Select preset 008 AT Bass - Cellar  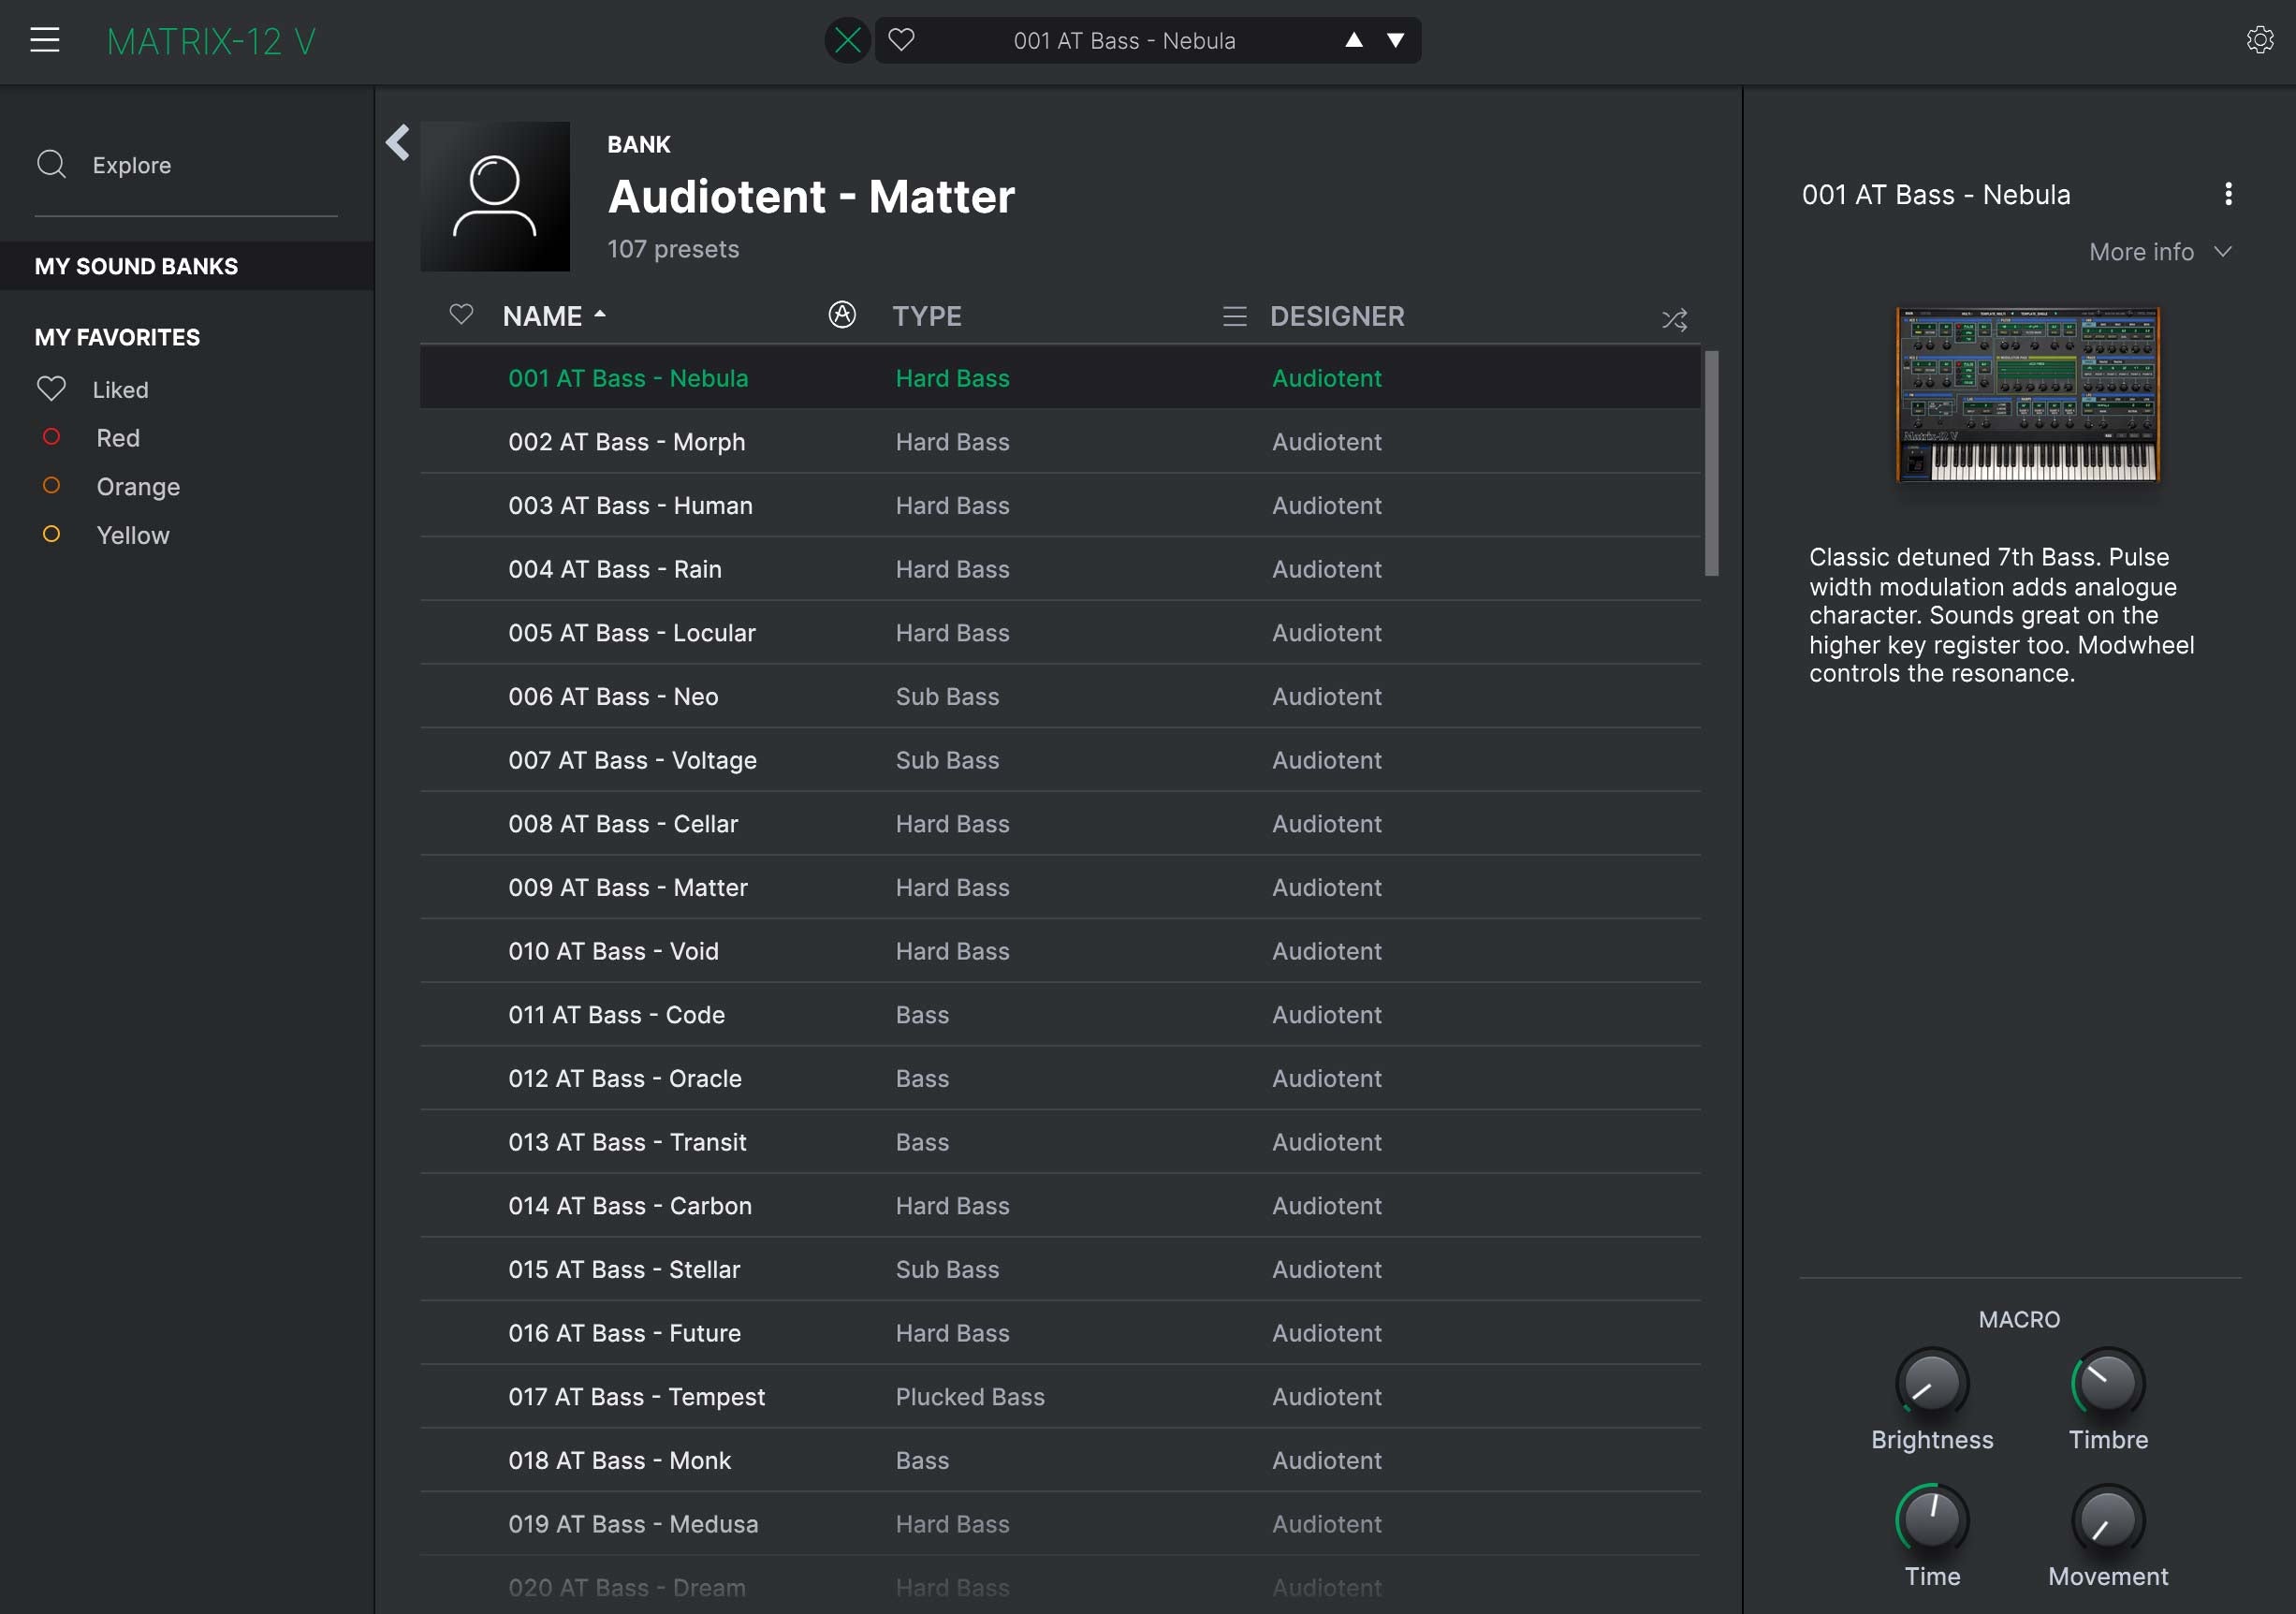[1060, 824]
